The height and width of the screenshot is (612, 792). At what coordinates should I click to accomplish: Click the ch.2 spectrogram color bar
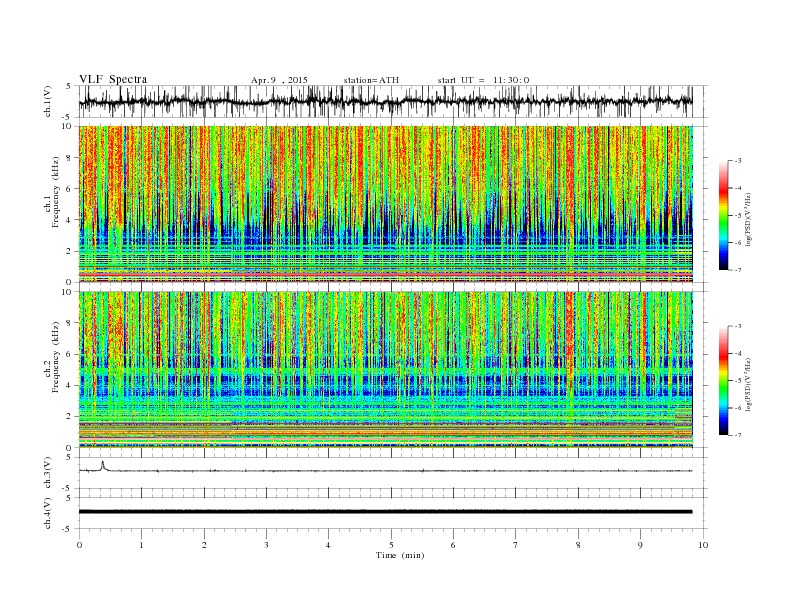click(724, 381)
